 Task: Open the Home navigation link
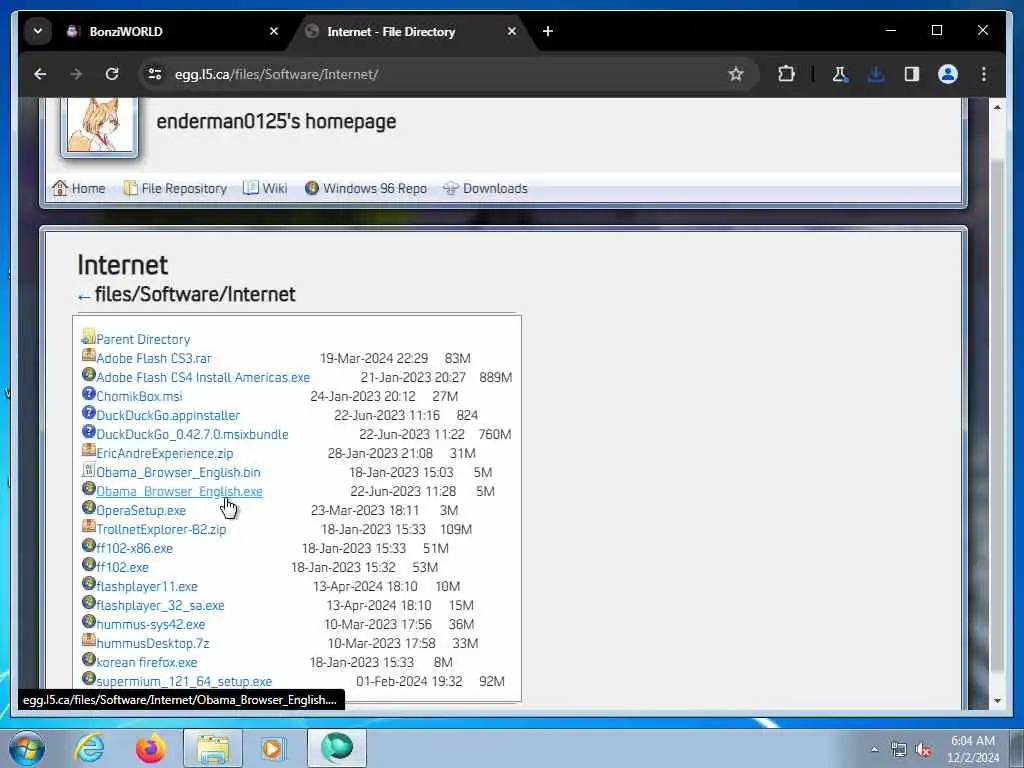[x=79, y=189]
